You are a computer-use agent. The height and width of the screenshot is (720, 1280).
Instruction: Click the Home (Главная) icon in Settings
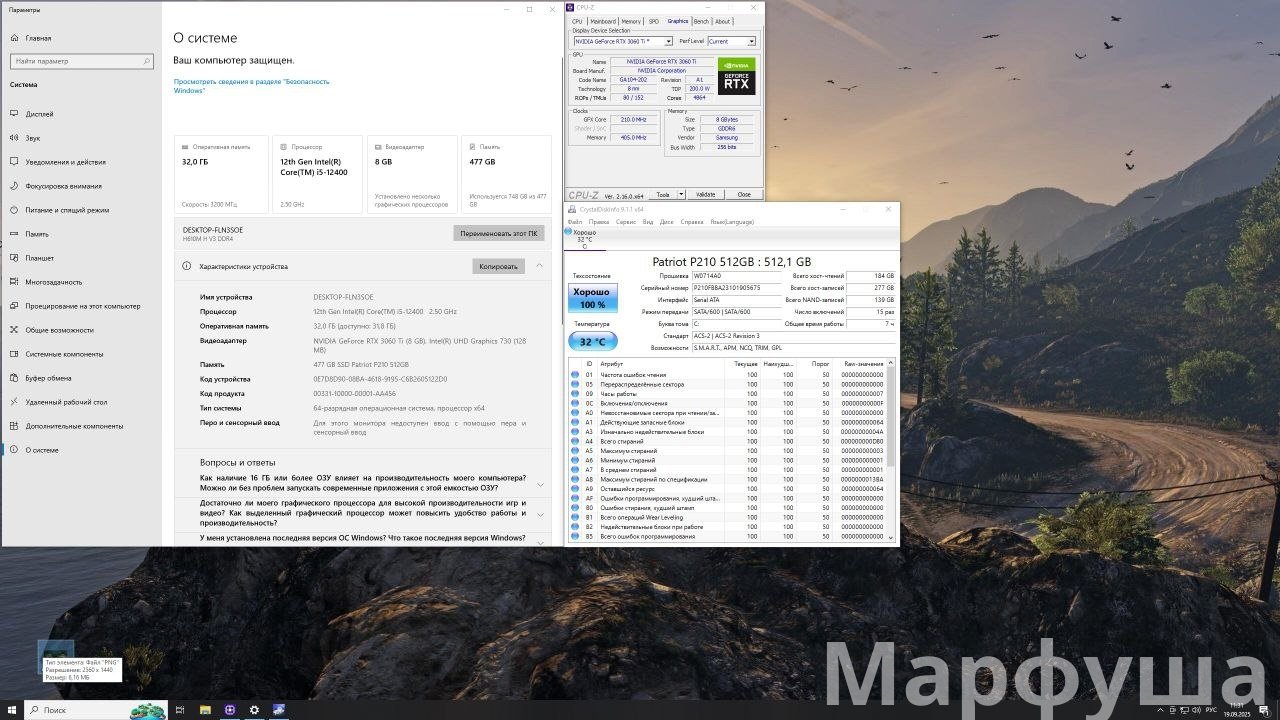15,38
